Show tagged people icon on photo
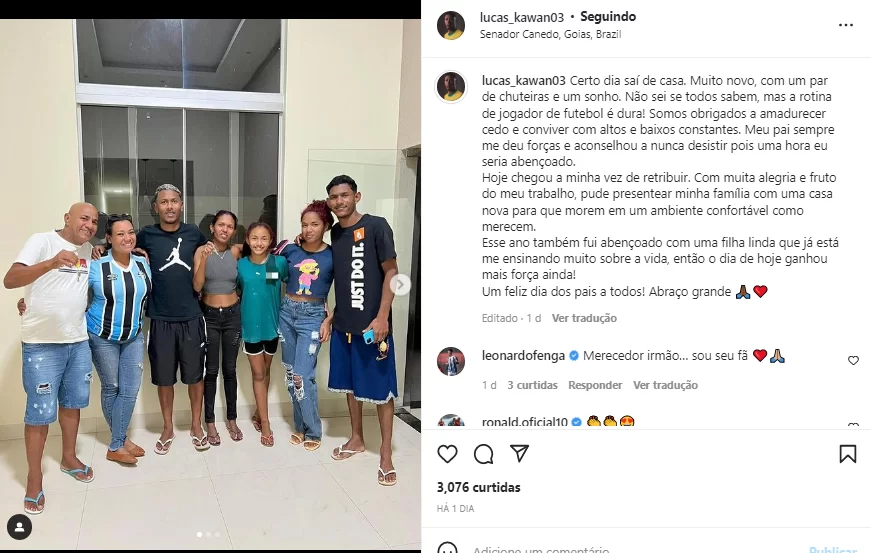871x553 pixels. pos(19,527)
